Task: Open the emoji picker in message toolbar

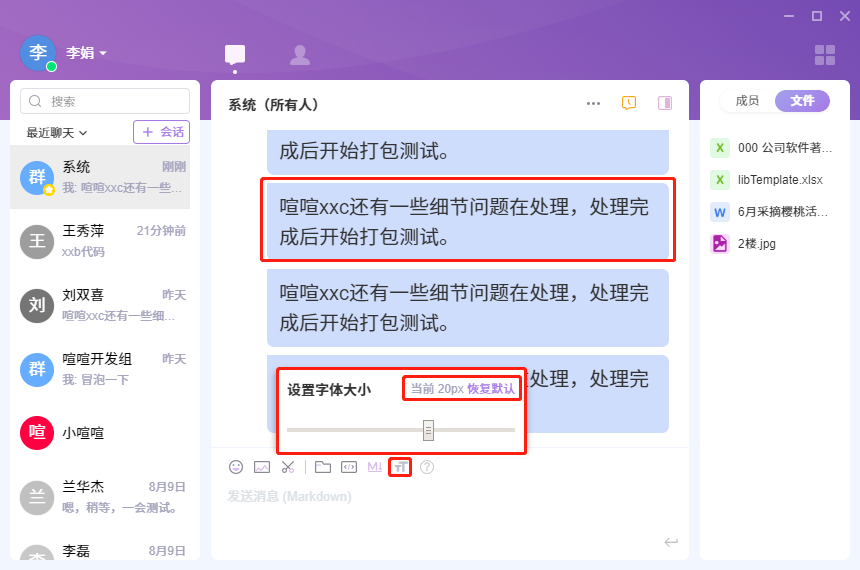Action: tap(236, 467)
